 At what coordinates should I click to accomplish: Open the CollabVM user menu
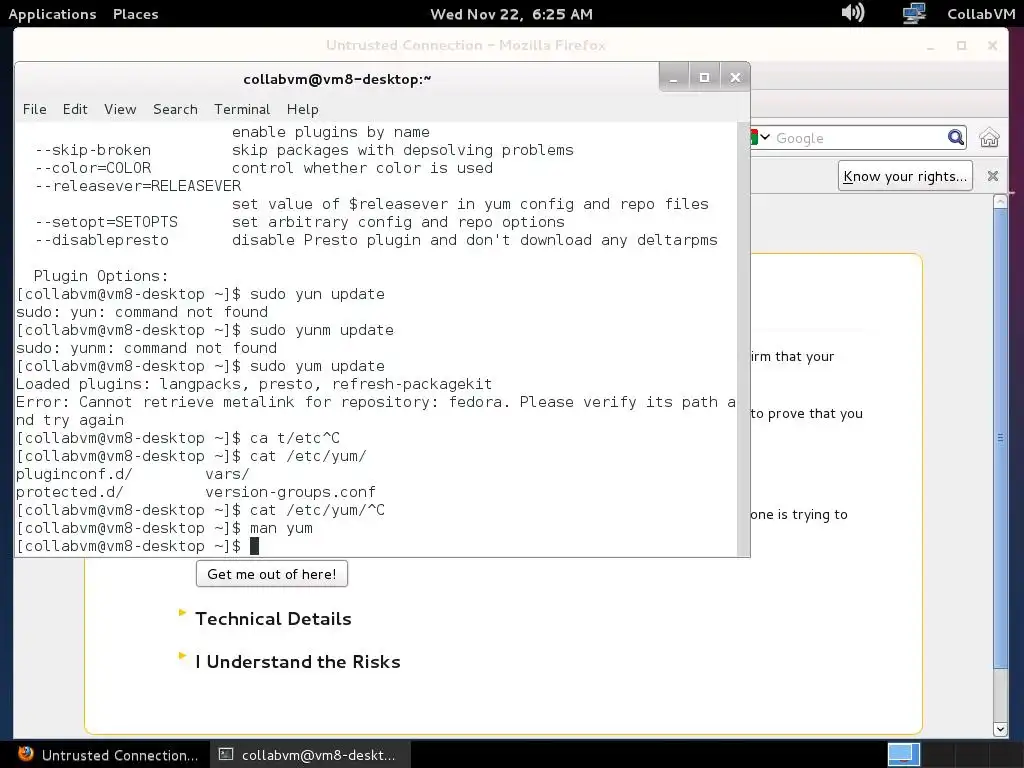pyautogui.click(x=981, y=14)
